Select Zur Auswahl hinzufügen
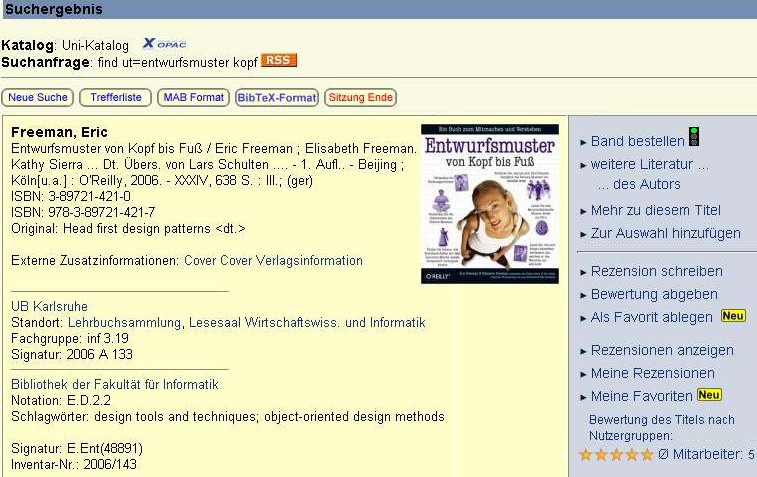This screenshot has height=477, width=757. pyautogui.click(x=665, y=234)
